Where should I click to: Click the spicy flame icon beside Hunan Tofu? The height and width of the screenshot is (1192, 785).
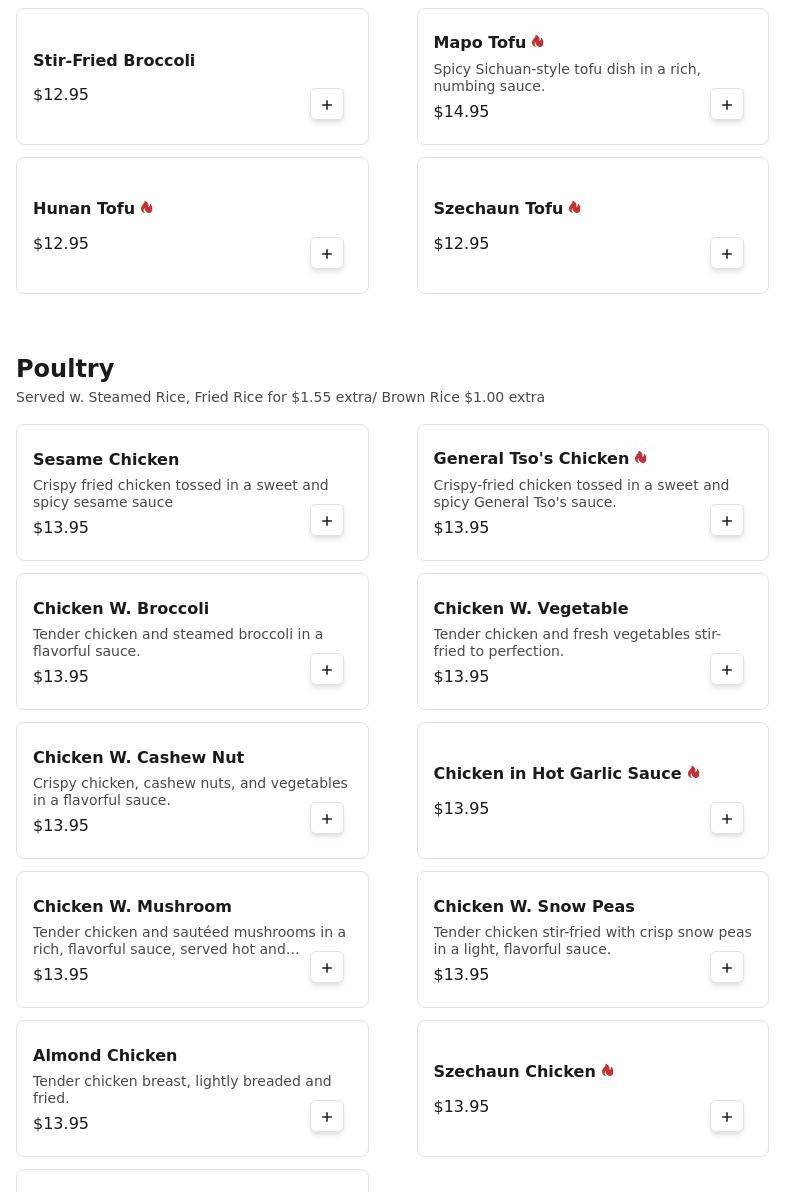pyautogui.click(x=147, y=208)
